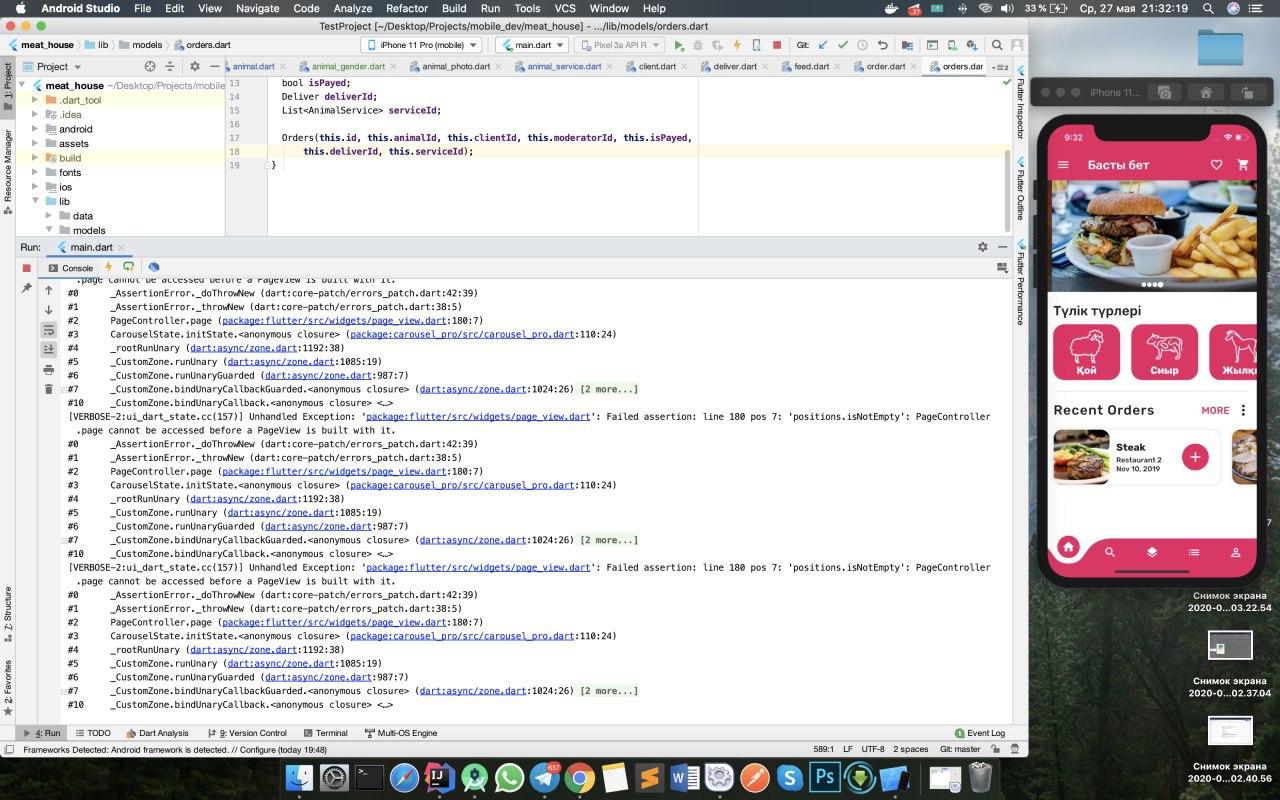
Task: Click the Git revert arrow icon
Action: point(883,45)
